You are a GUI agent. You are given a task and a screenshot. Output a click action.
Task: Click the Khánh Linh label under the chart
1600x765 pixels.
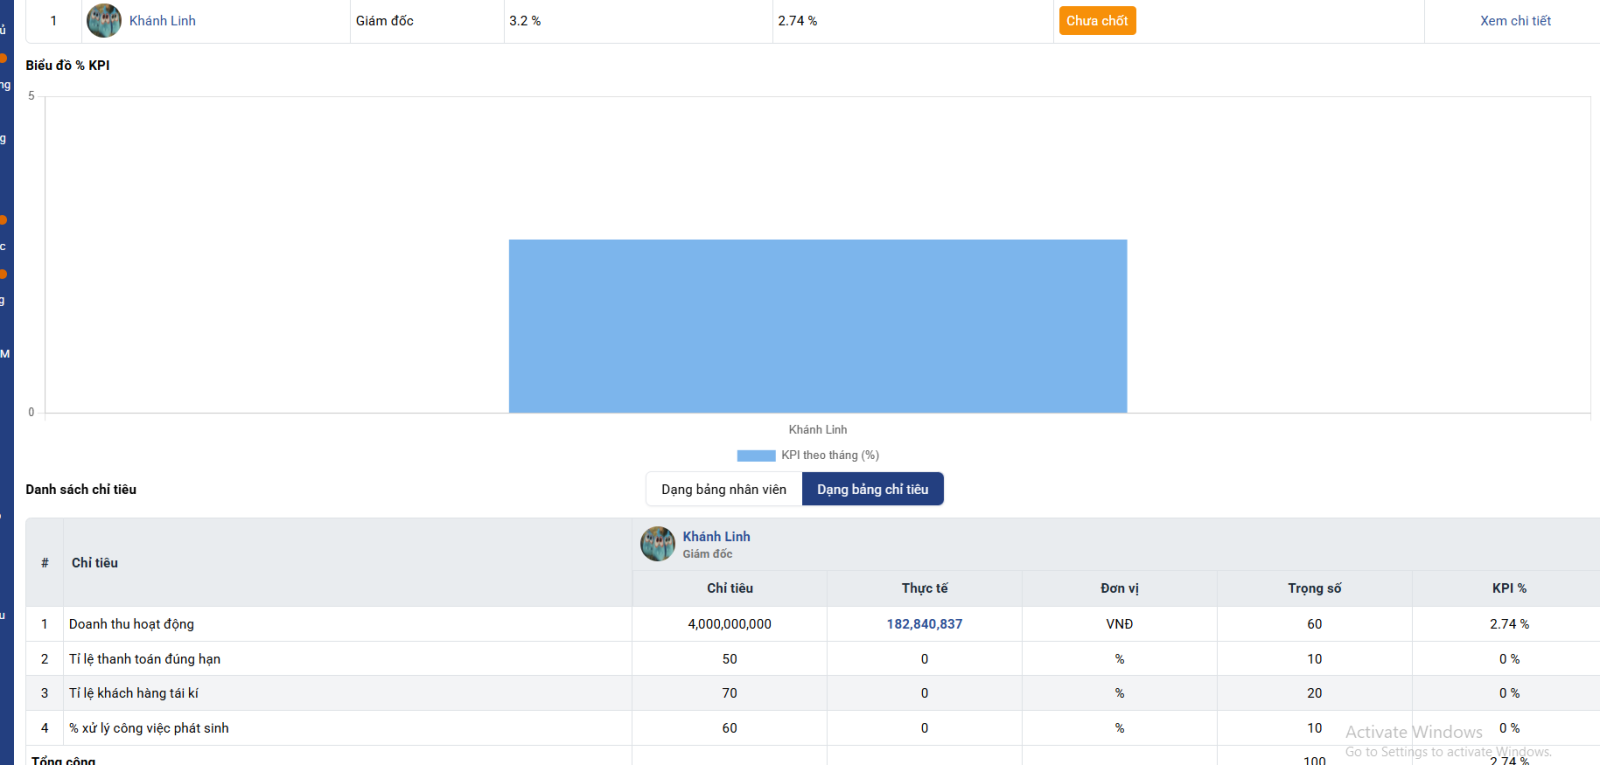pyautogui.click(x=817, y=430)
